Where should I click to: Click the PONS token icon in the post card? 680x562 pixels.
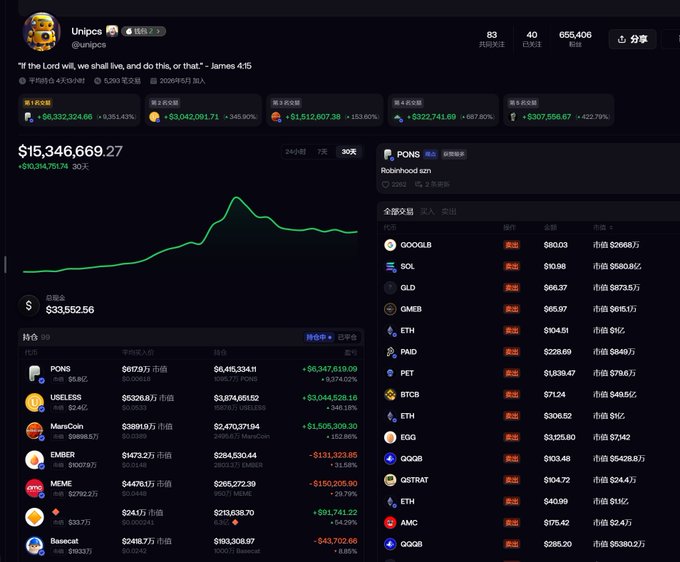(x=388, y=154)
